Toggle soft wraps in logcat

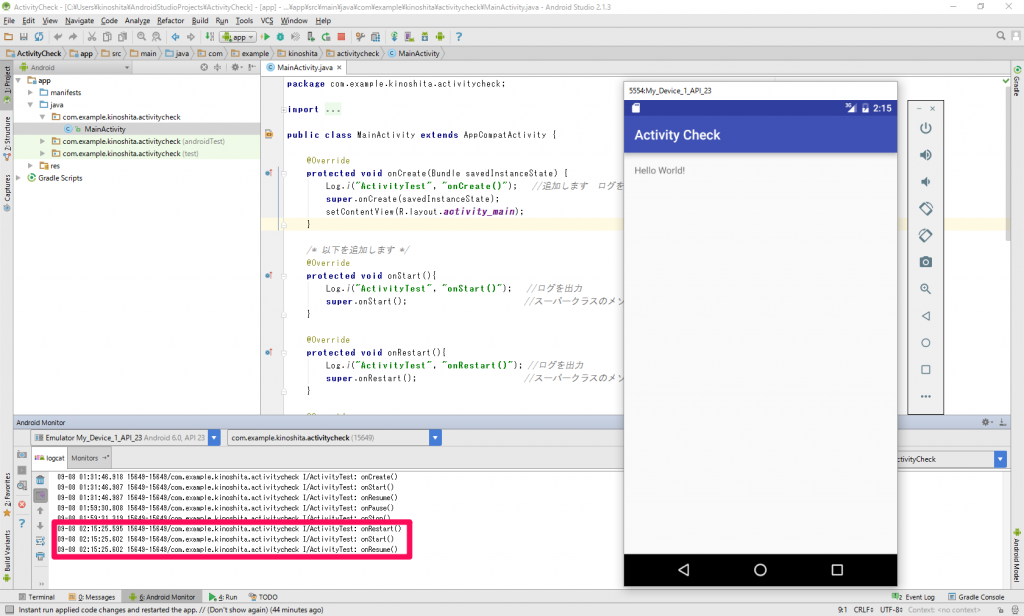[x=40, y=541]
